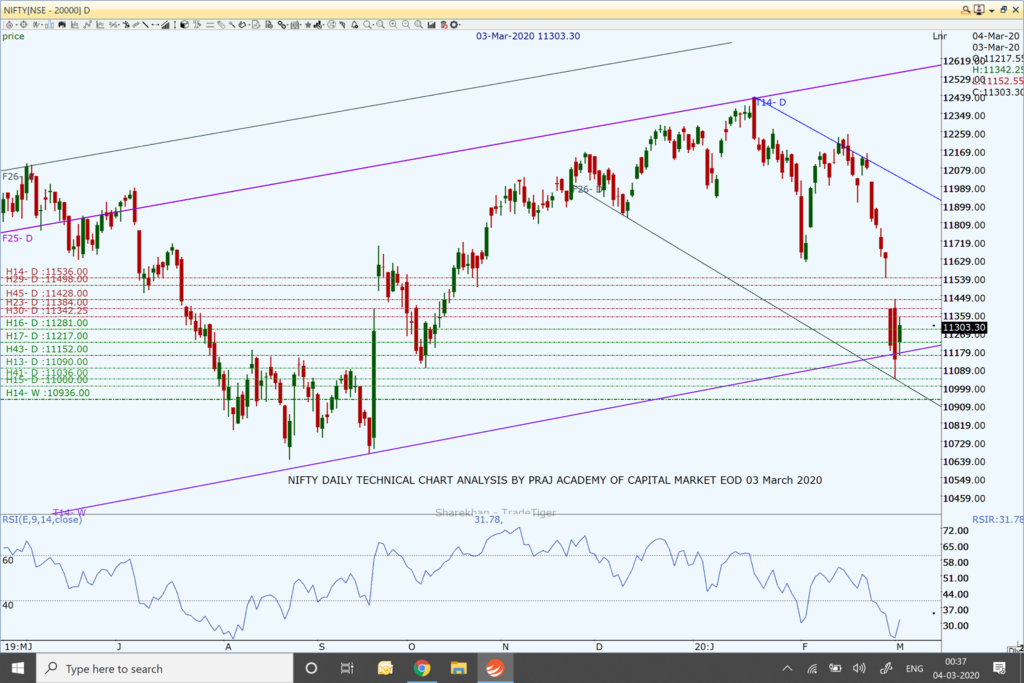Click the rising bars chart icon
The height and width of the screenshot is (683, 1024).
[165, 25]
